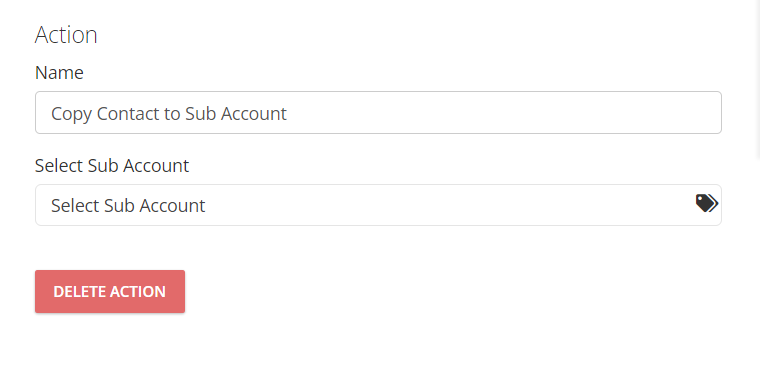This screenshot has width=760, height=377.
Task: Click the Name field label
Action: coord(59,73)
